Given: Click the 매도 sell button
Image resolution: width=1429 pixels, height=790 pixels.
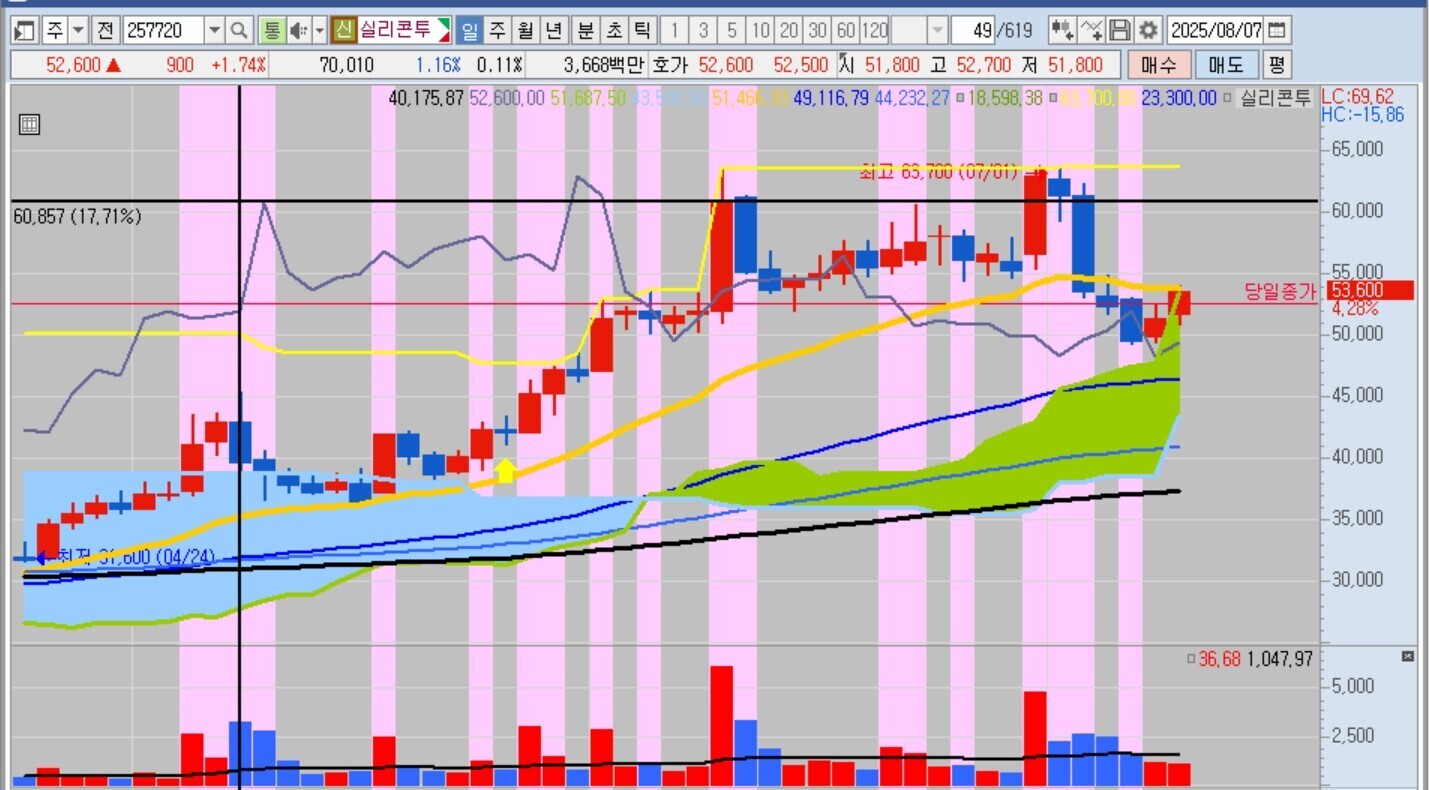Looking at the screenshot, I should 1225,66.
